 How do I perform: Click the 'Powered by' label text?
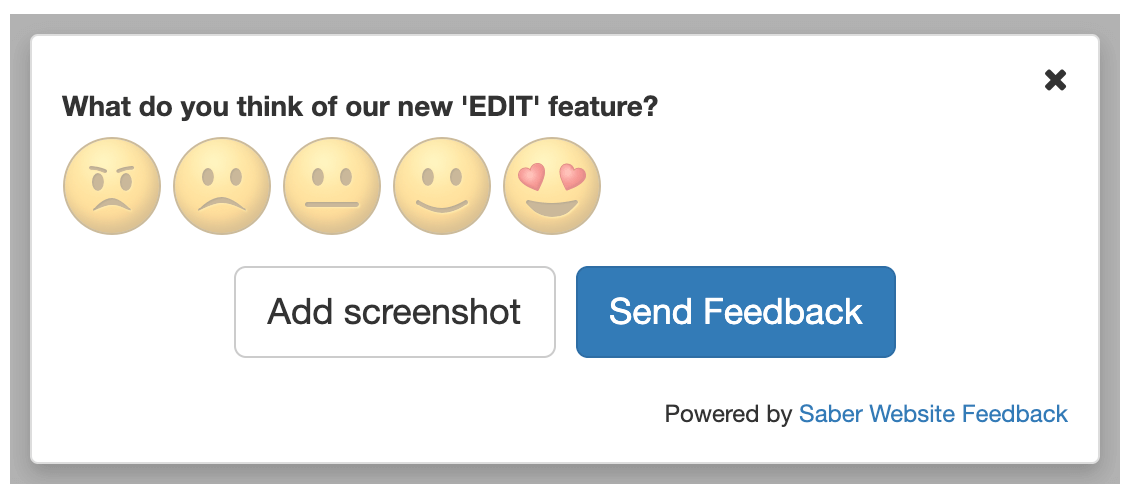click(728, 414)
